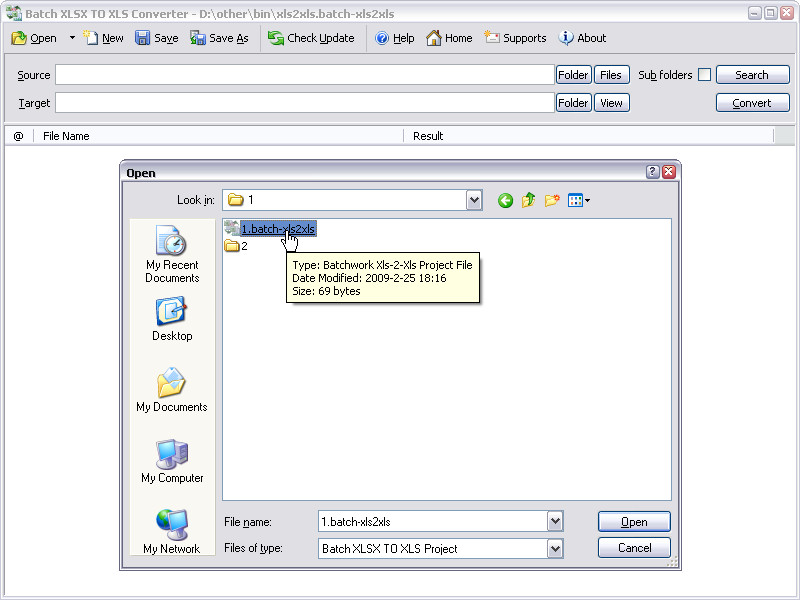Go to Home from the toolbar

(449, 38)
